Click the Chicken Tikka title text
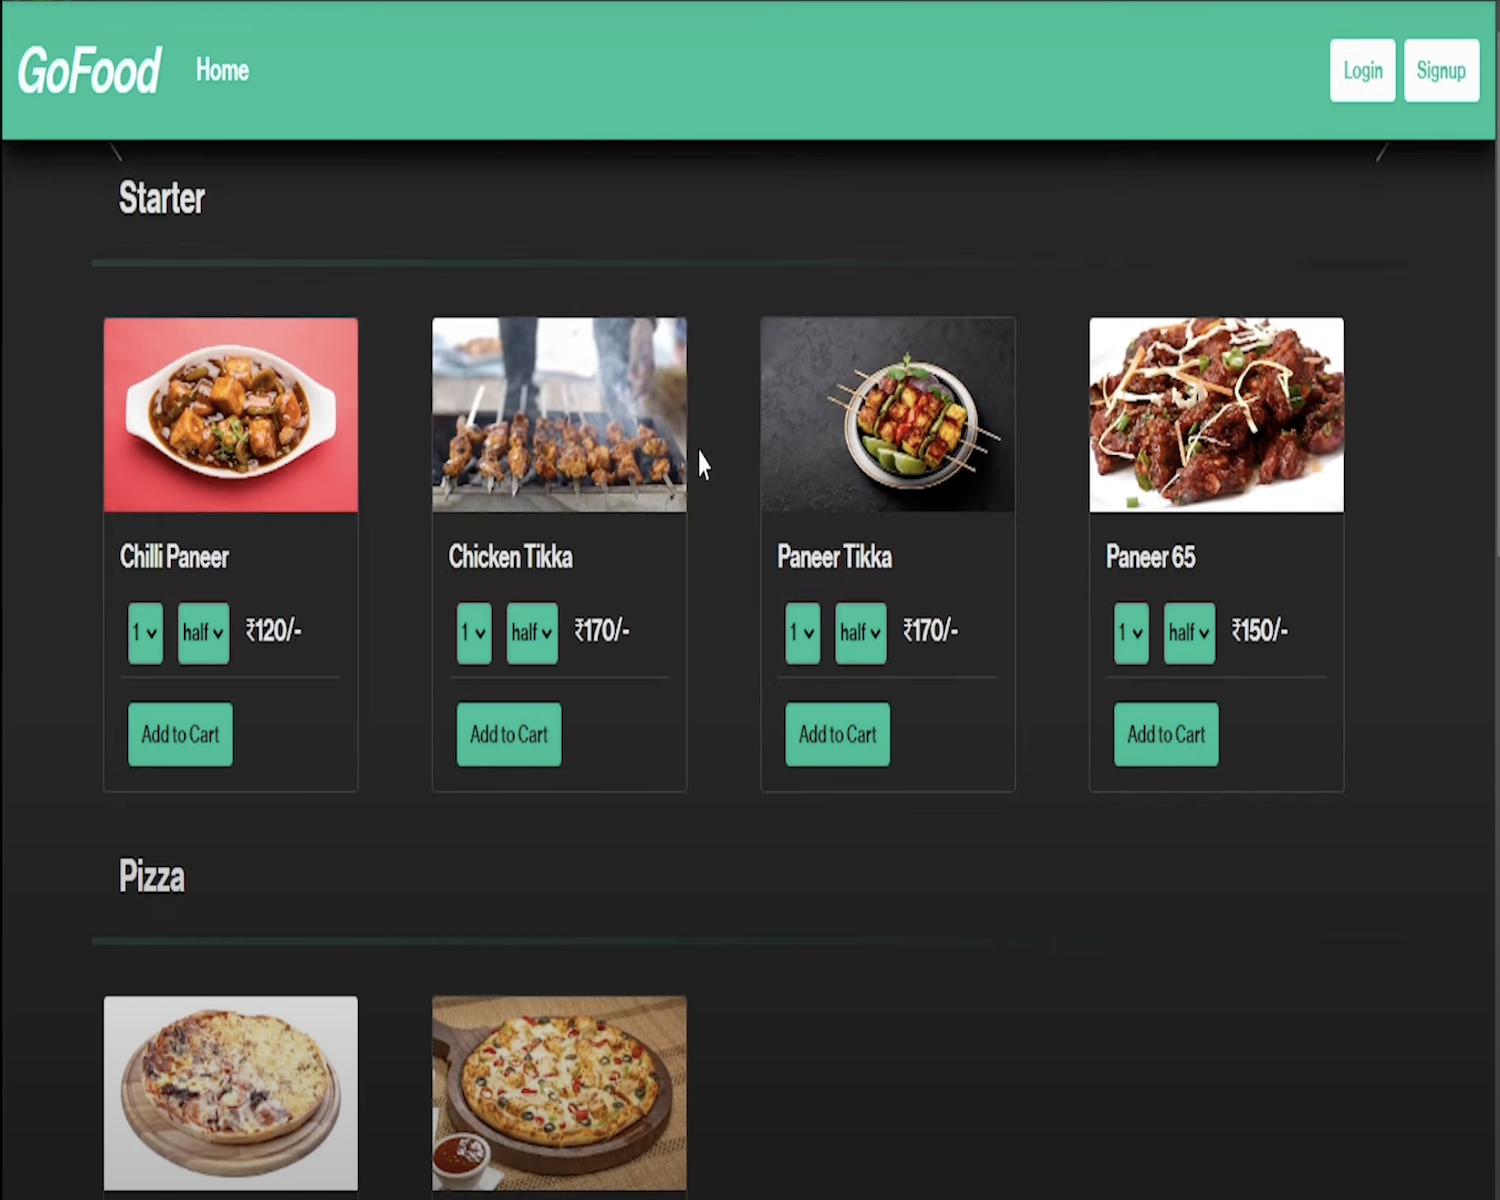The image size is (1500, 1200). click(x=510, y=557)
